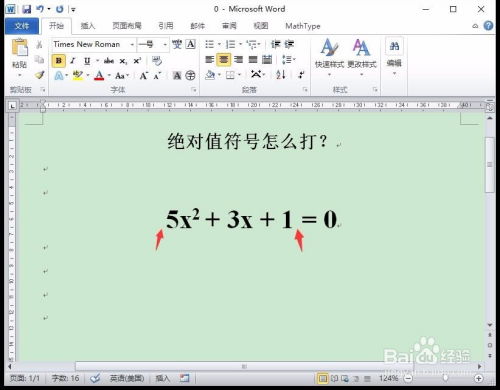The image size is (500, 390).
Task: Click the Character Shading icon
Action: [x=177, y=76]
